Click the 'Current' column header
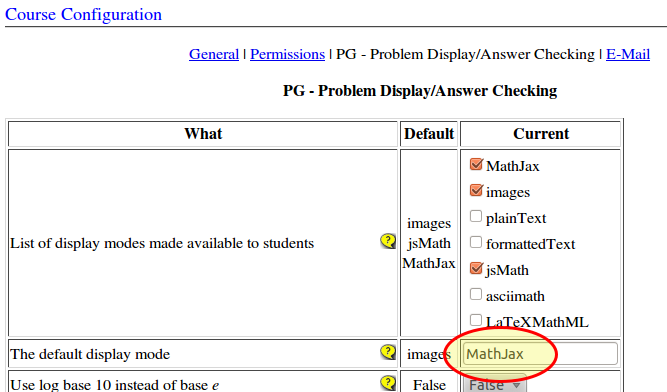The height and width of the screenshot is (392, 667). [x=541, y=134]
